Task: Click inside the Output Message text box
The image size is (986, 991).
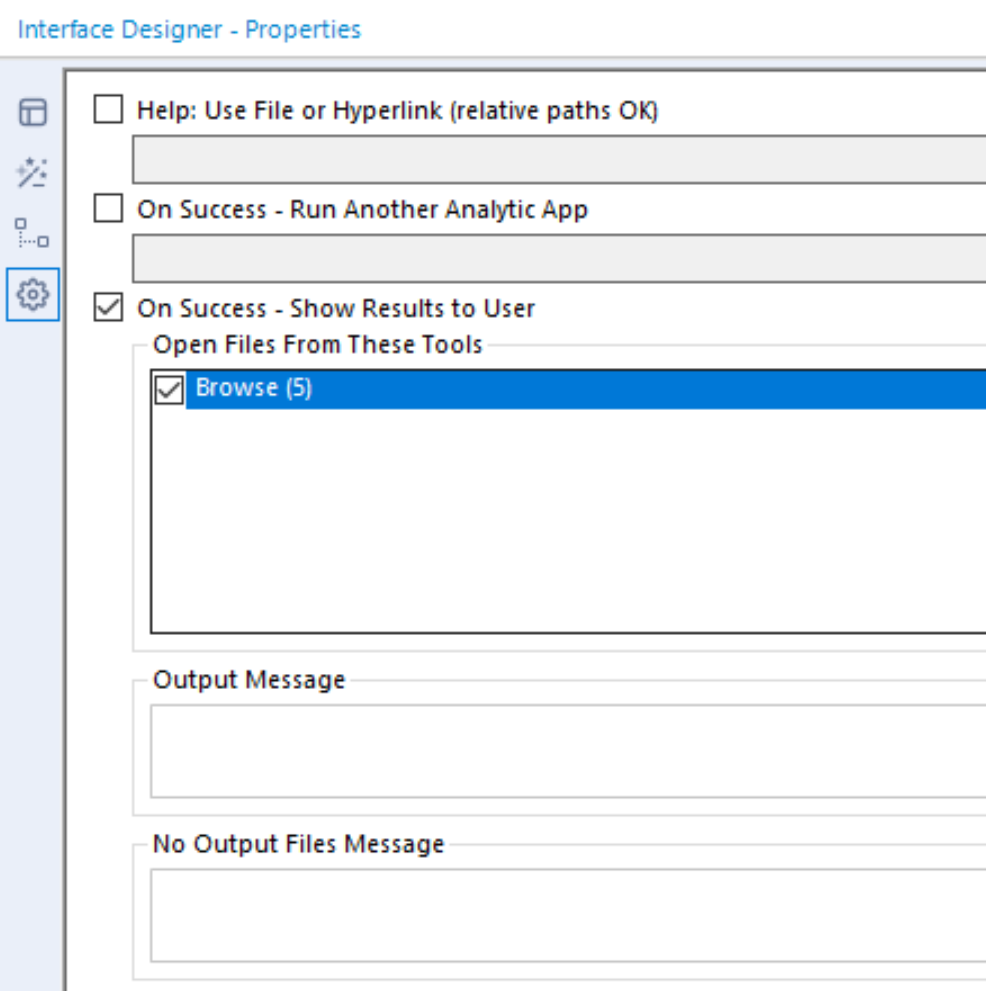Action: tap(568, 751)
